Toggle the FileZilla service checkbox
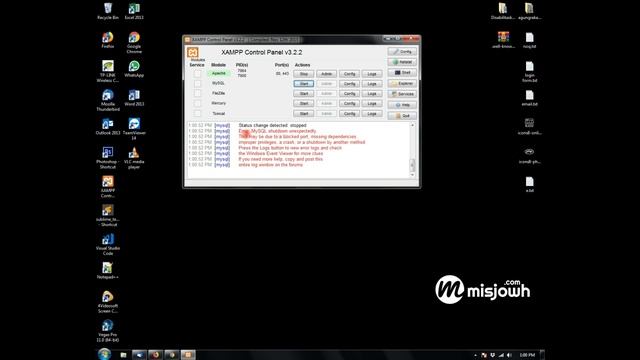This screenshot has height=360, width=640. coord(197,93)
